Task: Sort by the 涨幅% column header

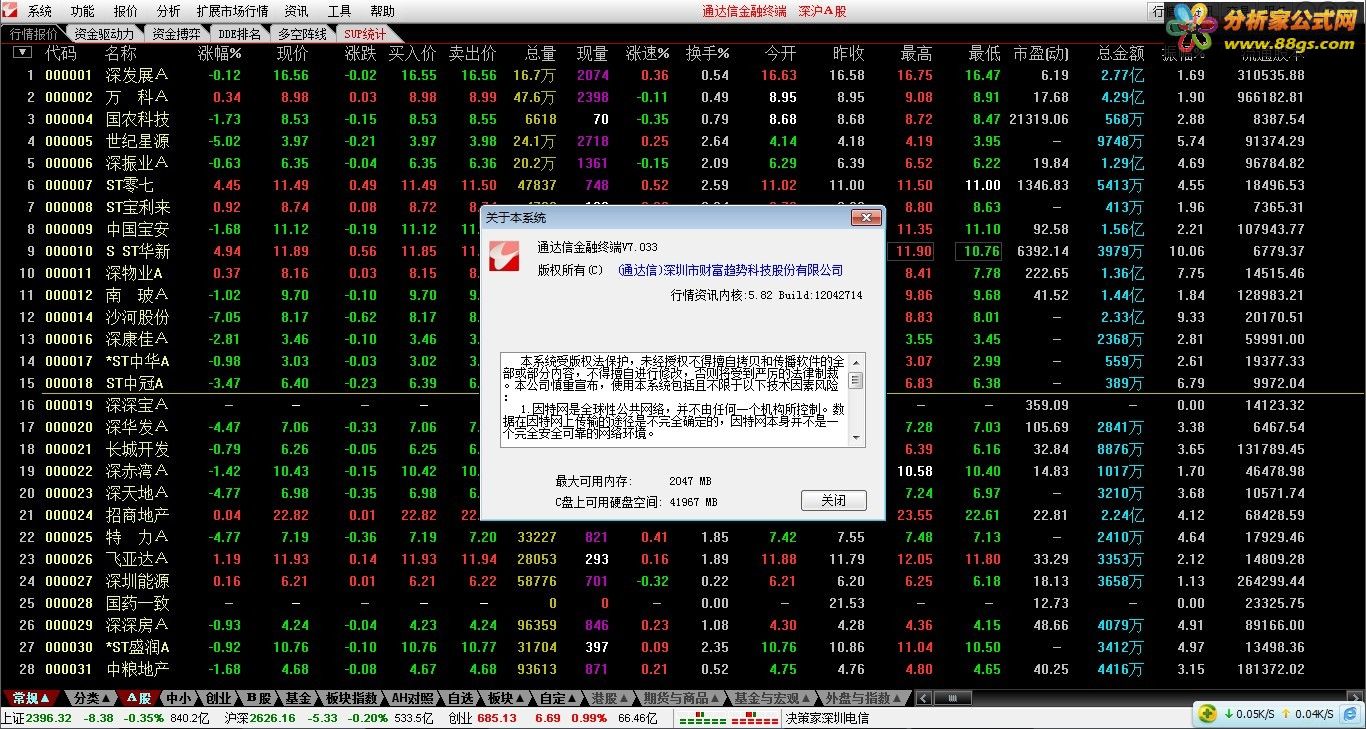Action: [x=220, y=53]
